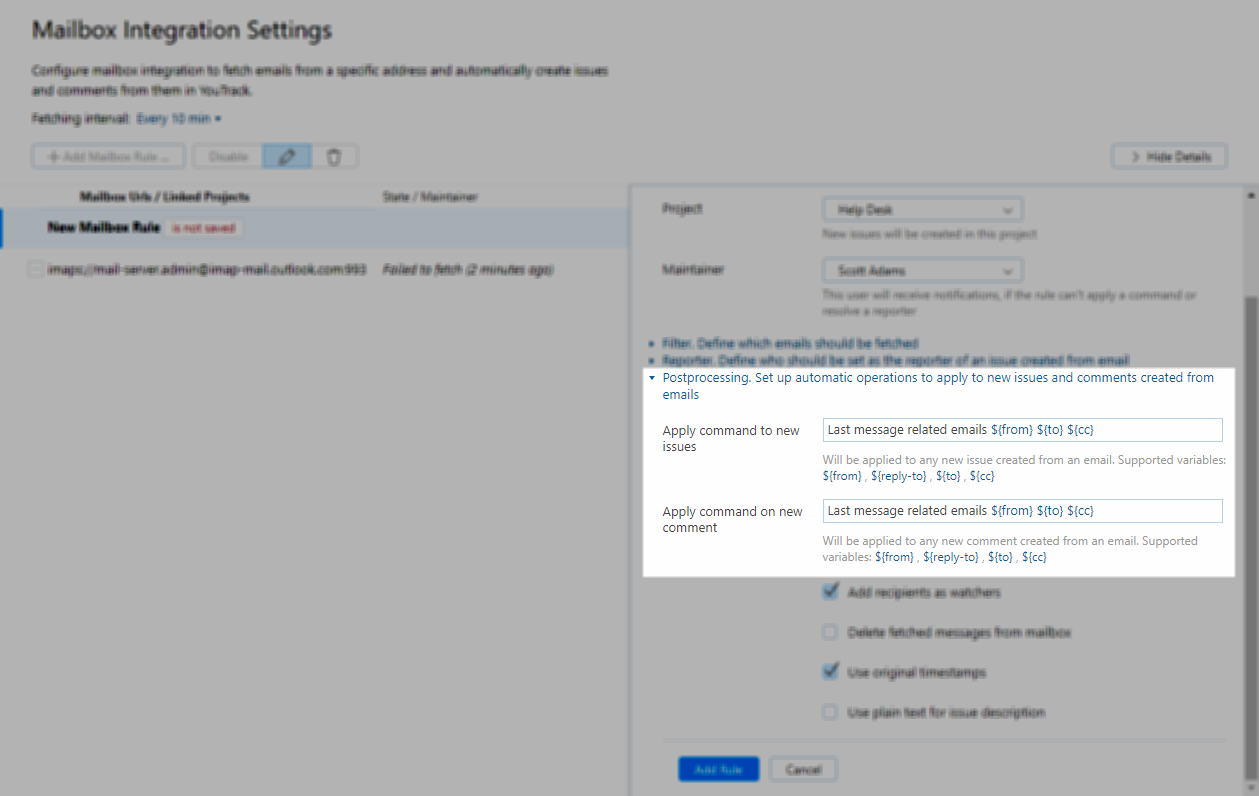
Task: Open the Maintainer dropdown showing Scott Adams
Action: (x=922, y=270)
